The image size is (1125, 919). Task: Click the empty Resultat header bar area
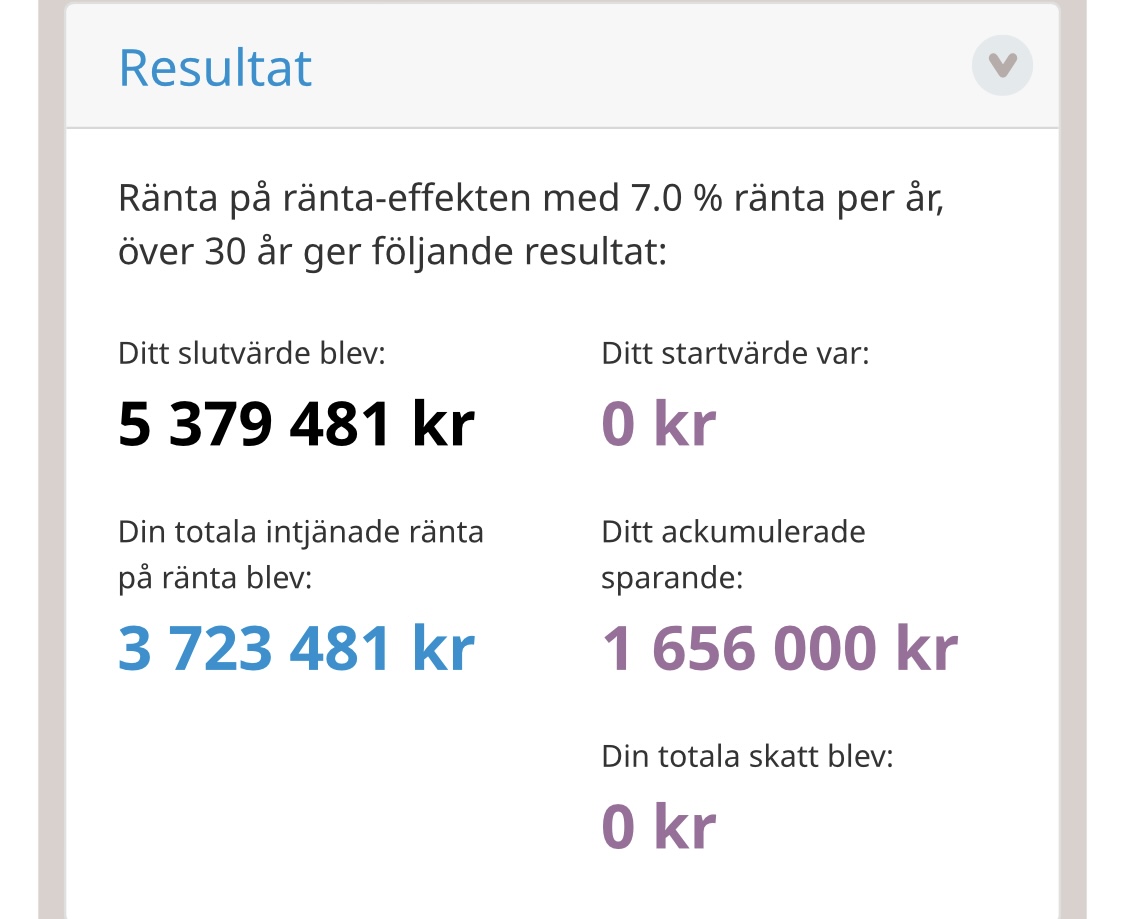(640, 67)
